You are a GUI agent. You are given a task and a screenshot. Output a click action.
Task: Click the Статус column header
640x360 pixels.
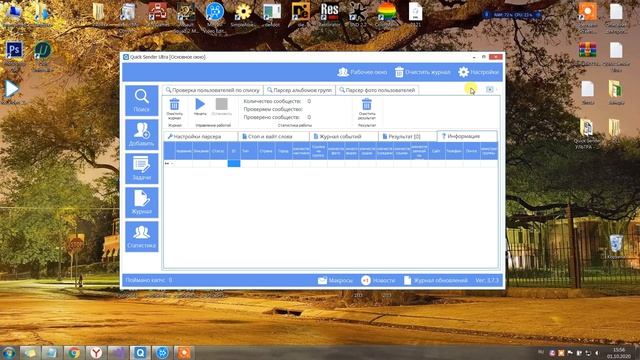[x=218, y=151]
